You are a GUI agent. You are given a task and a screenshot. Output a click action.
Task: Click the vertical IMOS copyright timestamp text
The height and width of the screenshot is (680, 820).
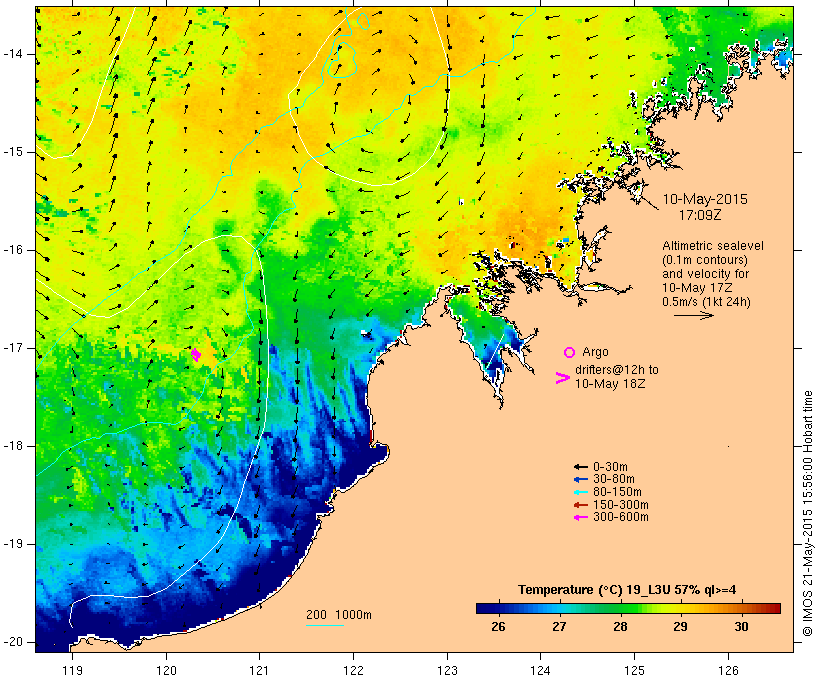pyautogui.click(x=808, y=514)
